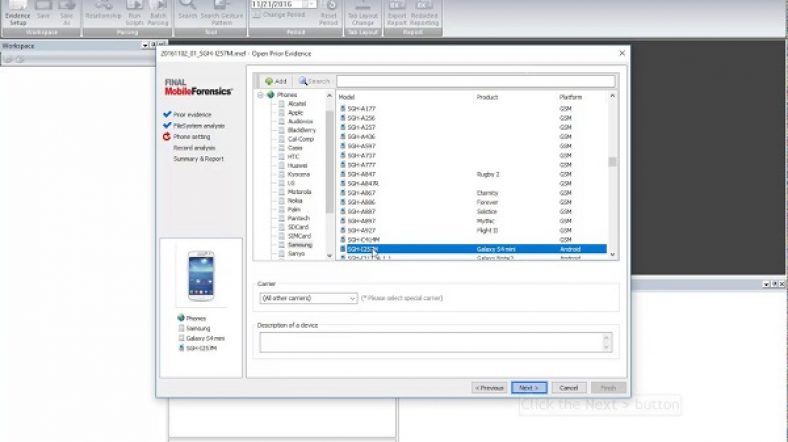Screen dimensions: 788x442
Task: Select the Forever model row
Action: pyautogui.click(x=472, y=202)
